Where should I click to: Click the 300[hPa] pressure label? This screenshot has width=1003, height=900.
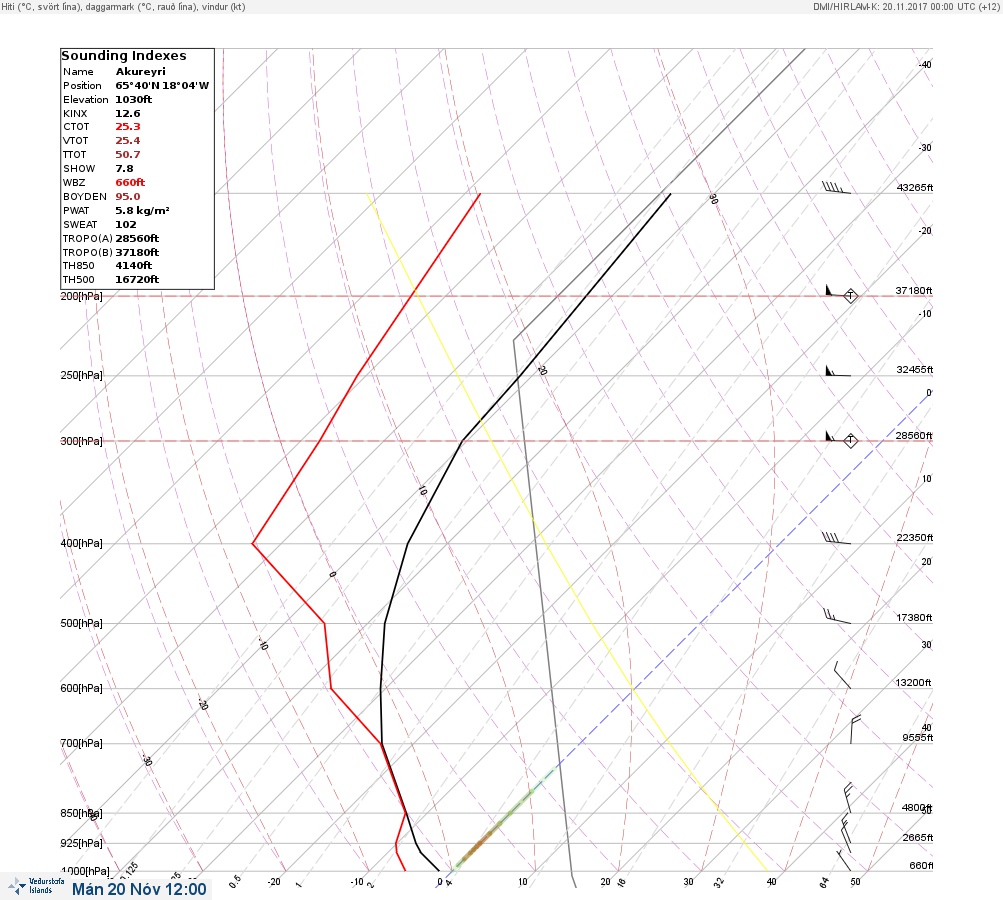[x=81, y=441]
